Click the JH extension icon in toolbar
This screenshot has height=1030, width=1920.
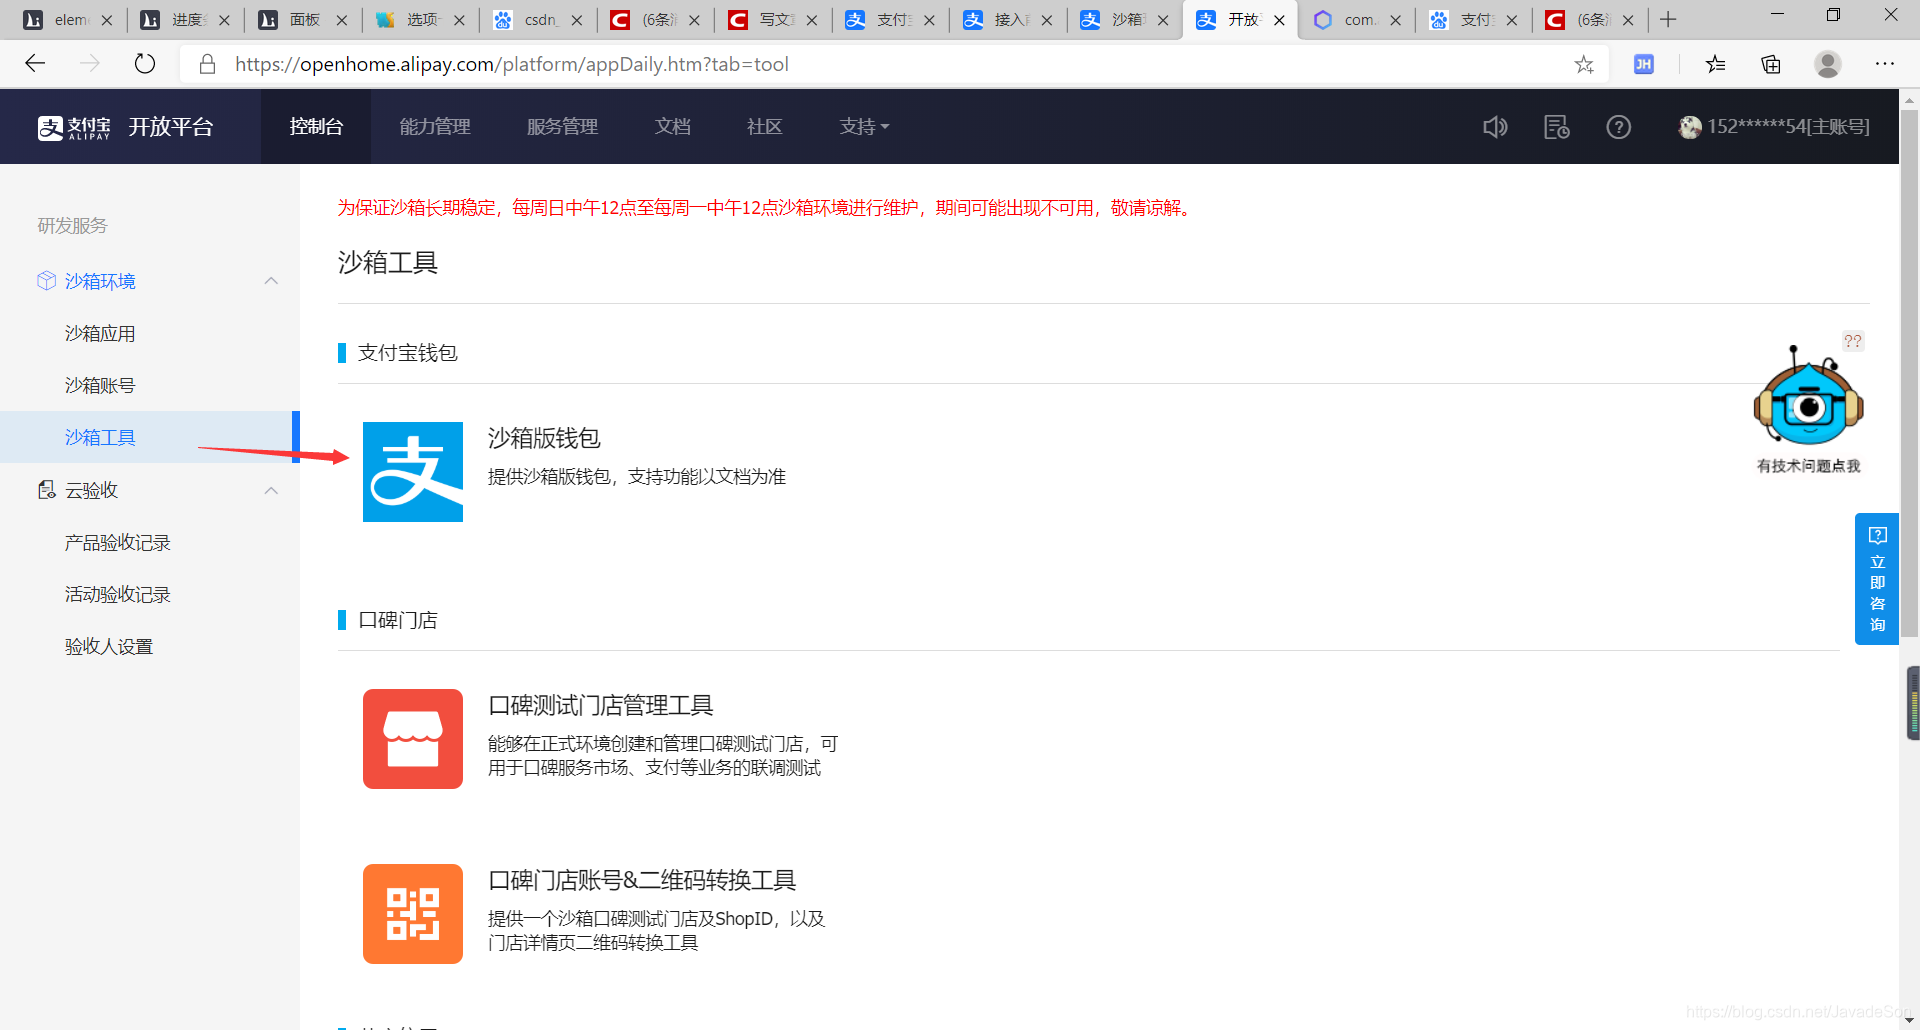(x=1643, y=64)
